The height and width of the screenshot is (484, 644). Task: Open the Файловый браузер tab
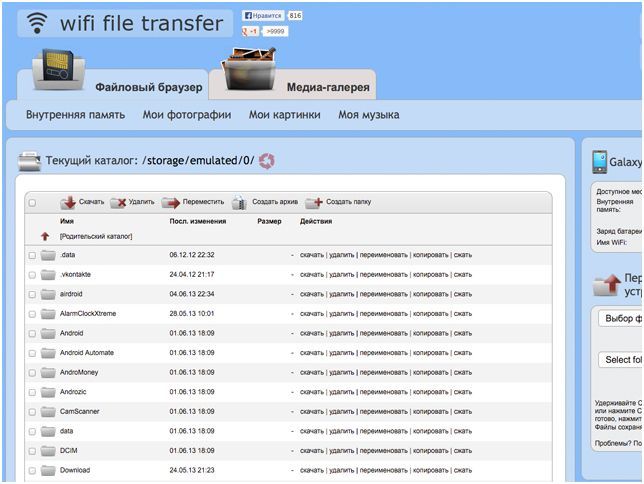(148, 87)
